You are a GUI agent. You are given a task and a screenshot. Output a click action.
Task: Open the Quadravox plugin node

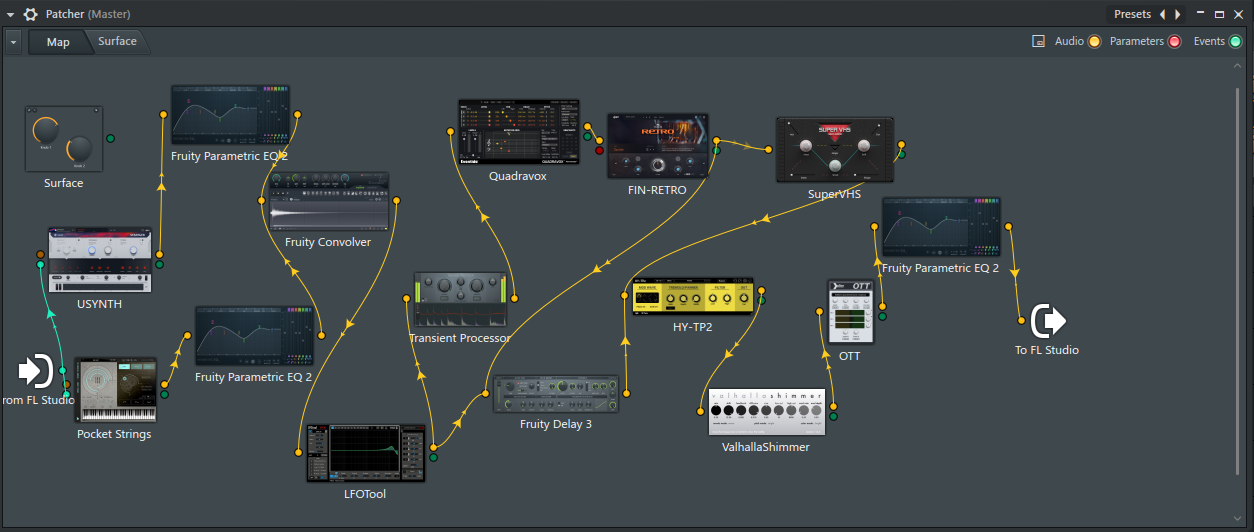click(518, 132)
